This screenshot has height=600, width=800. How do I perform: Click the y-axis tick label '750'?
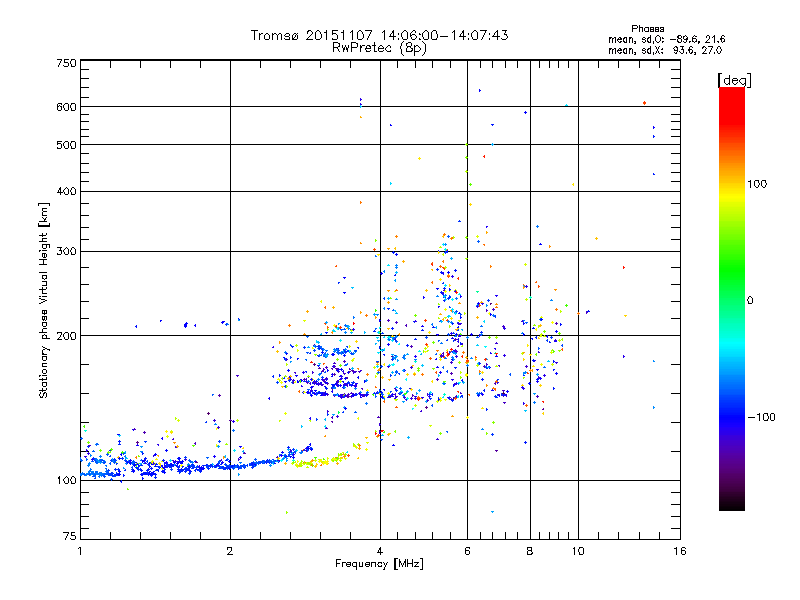66,63
